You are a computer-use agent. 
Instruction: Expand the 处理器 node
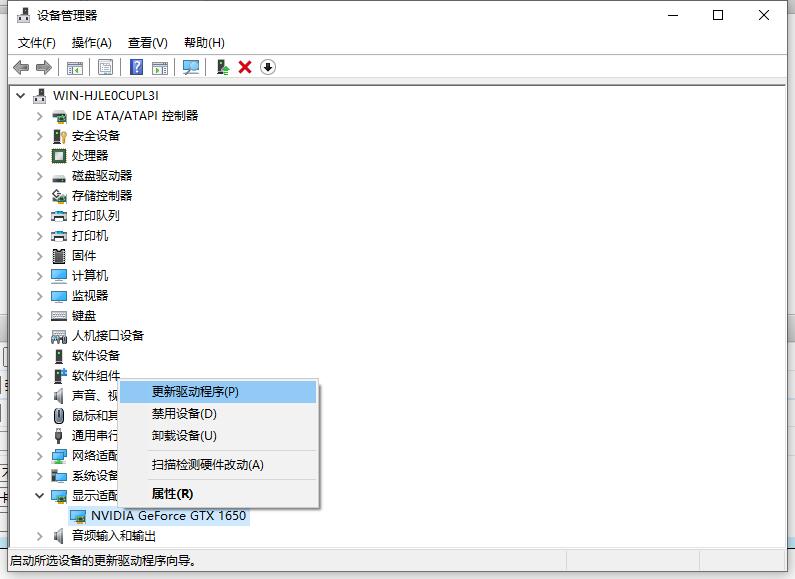[x=40, y=156]
